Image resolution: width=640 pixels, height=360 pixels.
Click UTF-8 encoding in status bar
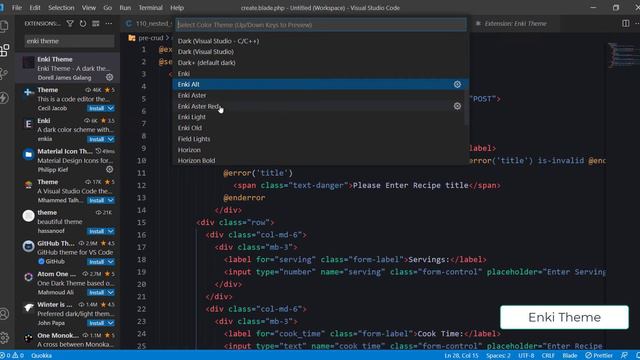pyautogui.click(x=526, y=356)
